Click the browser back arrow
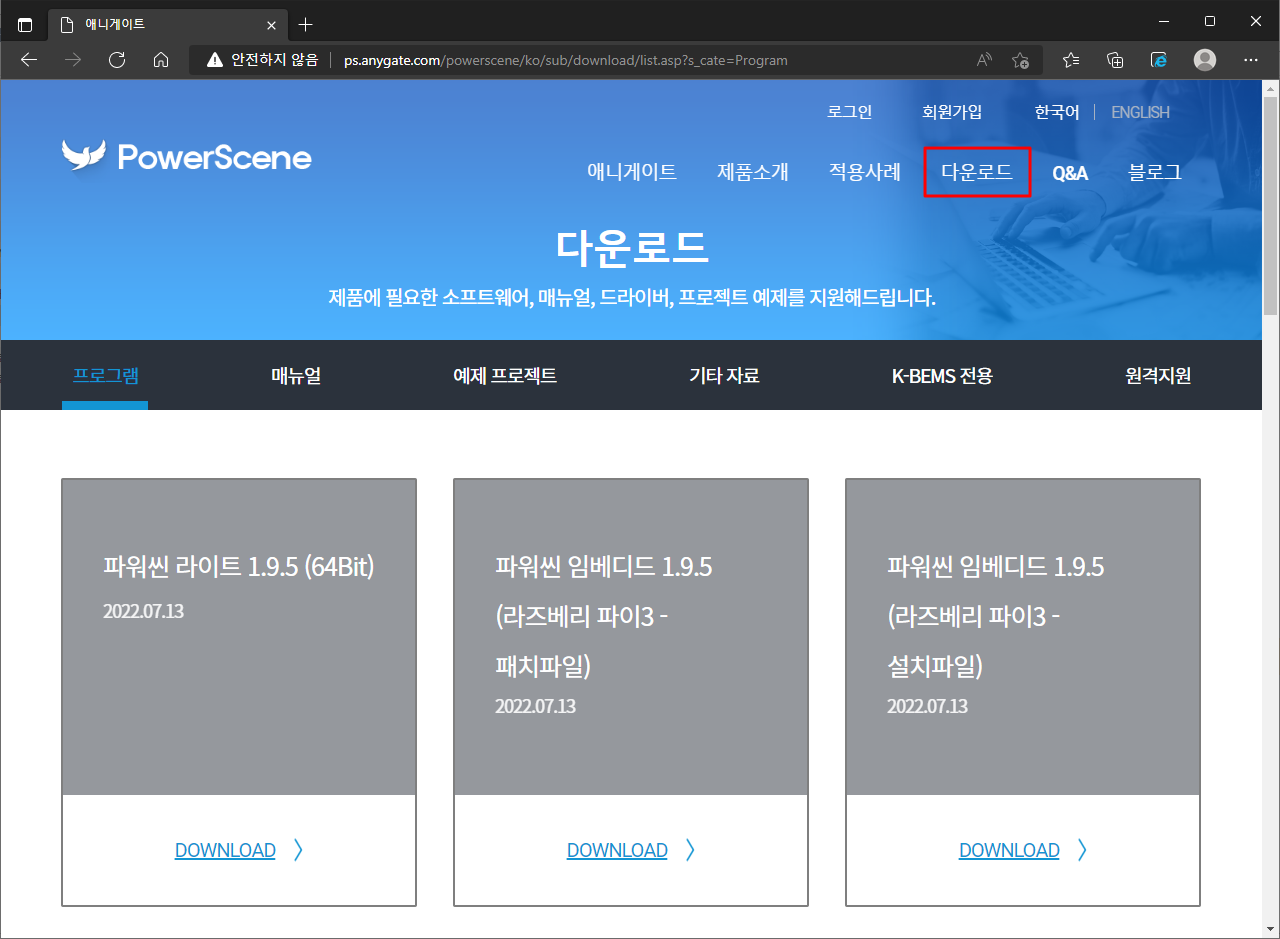Image resolution: width=1280 pixels, height=939 pixels. (x=28, y=60)
